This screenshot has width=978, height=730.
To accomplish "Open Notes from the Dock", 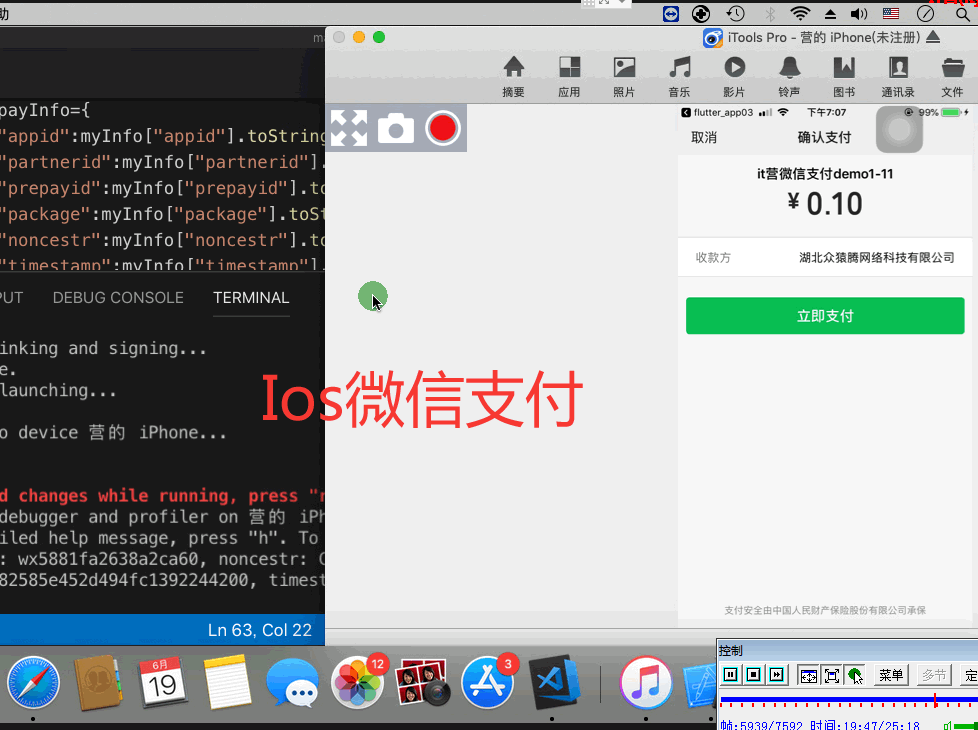I will click(x=227, y=683).
